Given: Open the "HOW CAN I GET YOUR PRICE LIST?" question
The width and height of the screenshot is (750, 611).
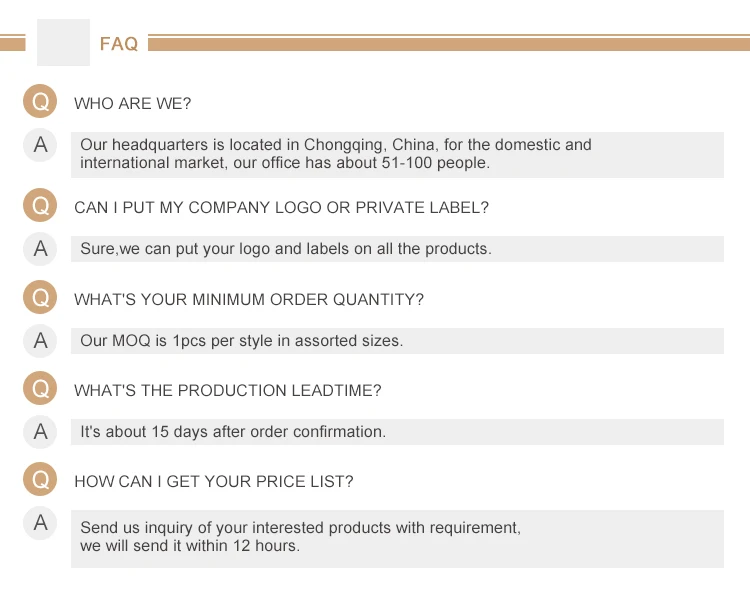Looking at the screenshot, I should point(213,482).
